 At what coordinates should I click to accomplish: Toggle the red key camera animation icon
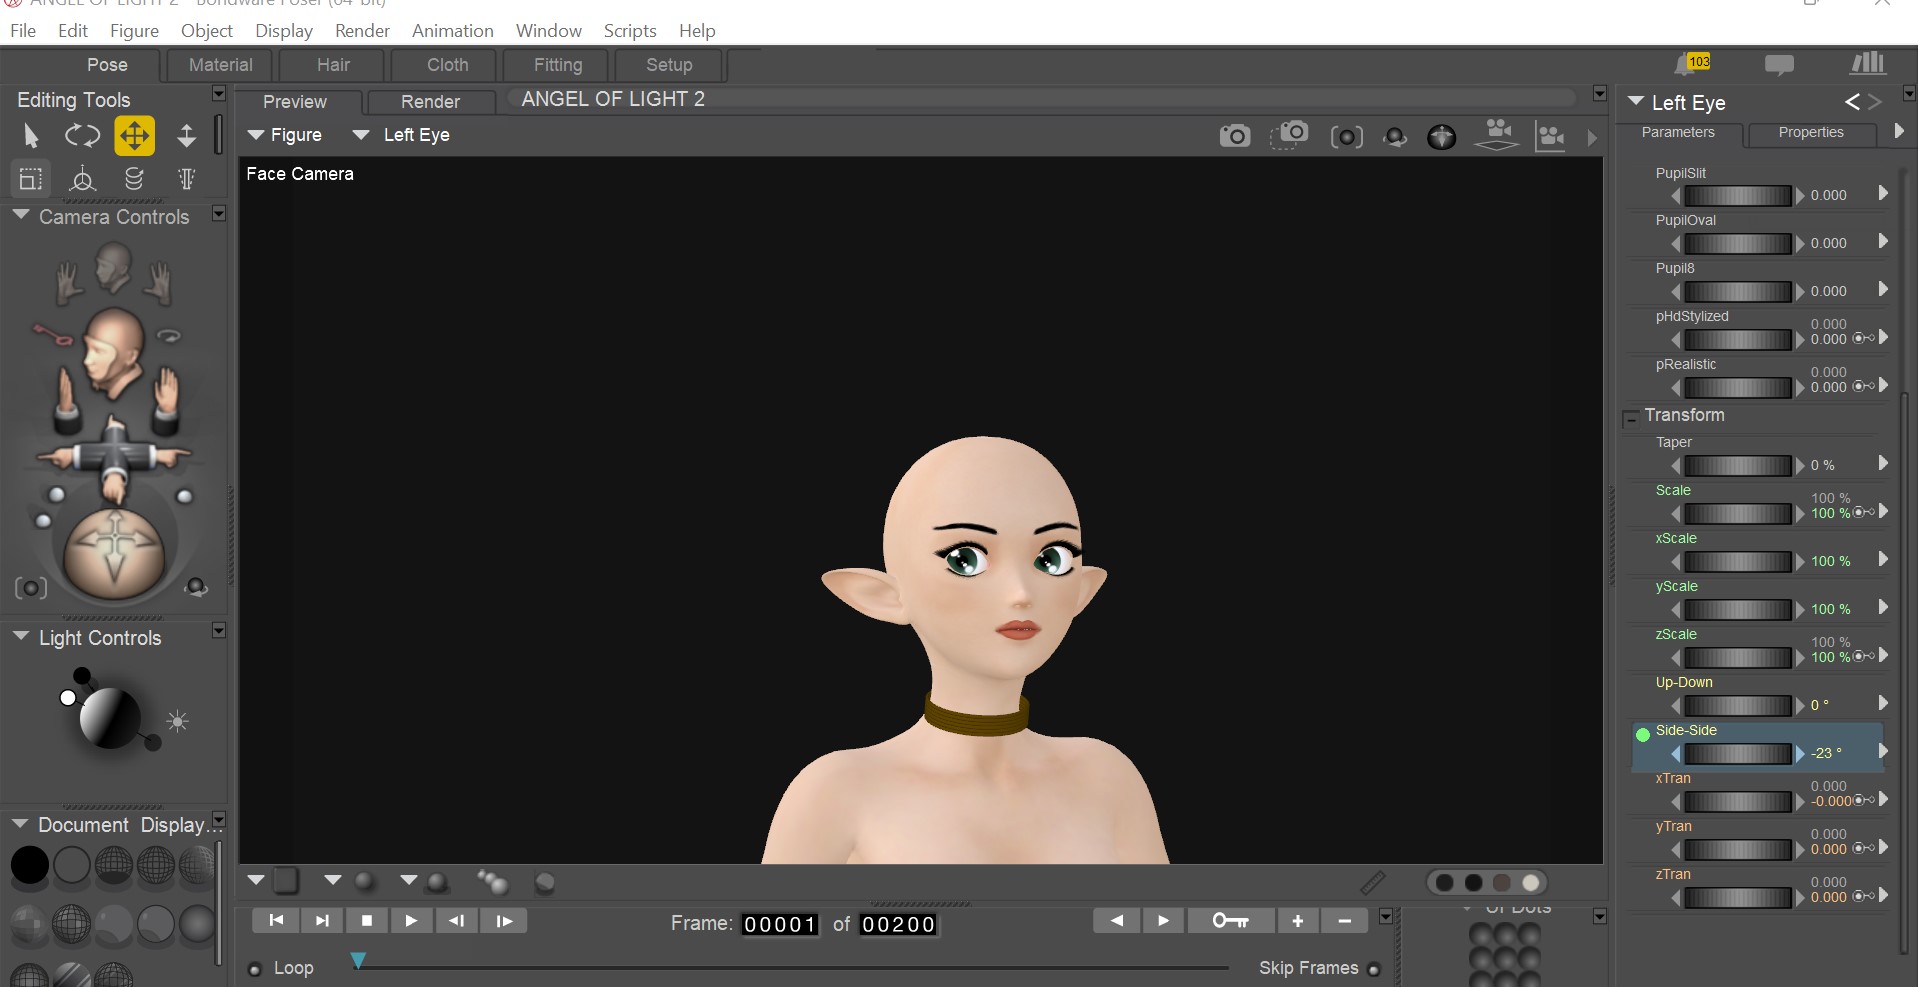(x=52, y=334)
